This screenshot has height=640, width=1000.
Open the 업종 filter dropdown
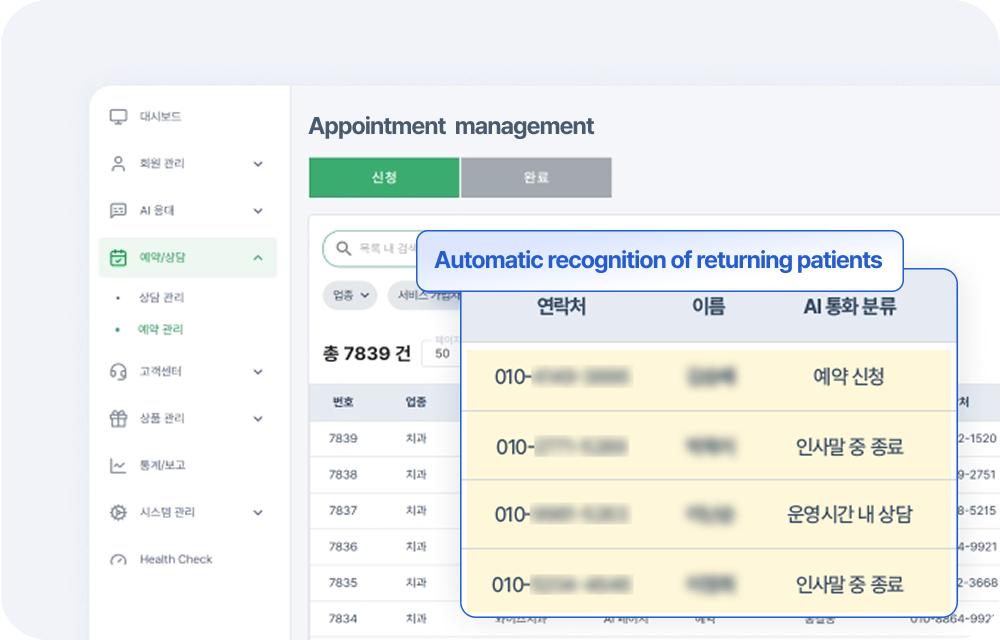[349, 295]
